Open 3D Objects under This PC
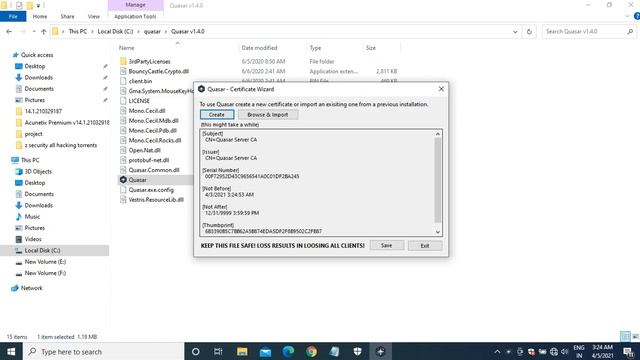The width and height of the screenshot is (640, 360). coord(38,171)
